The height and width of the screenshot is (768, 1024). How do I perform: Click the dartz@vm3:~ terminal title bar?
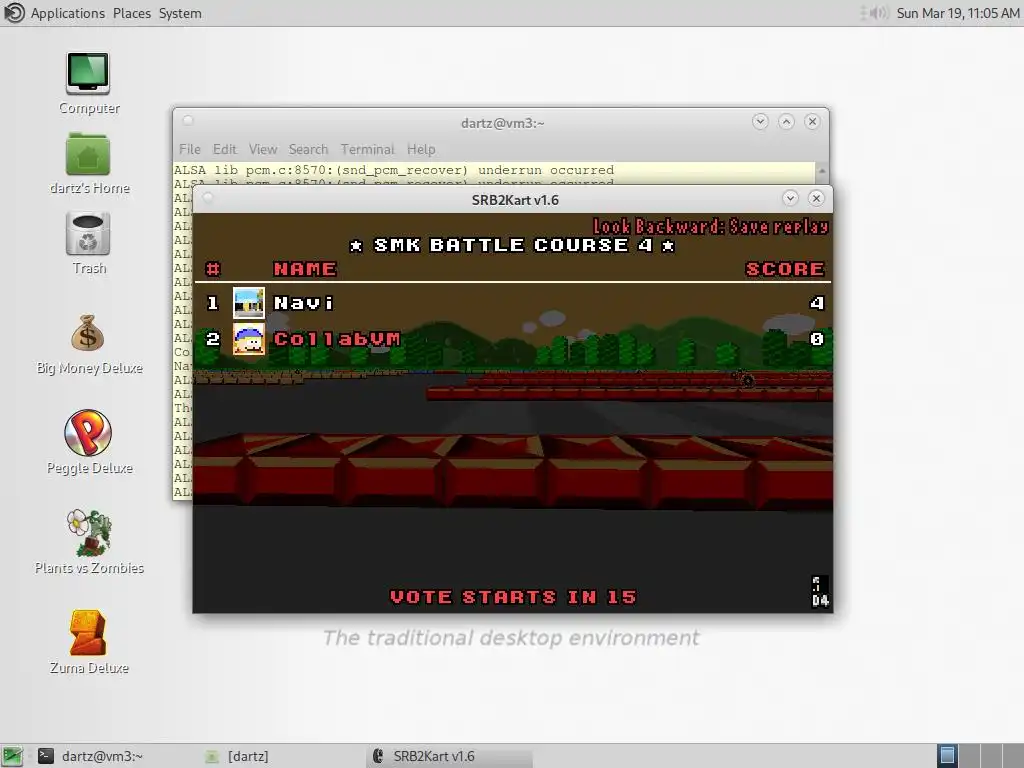click(x=502, y=123)
